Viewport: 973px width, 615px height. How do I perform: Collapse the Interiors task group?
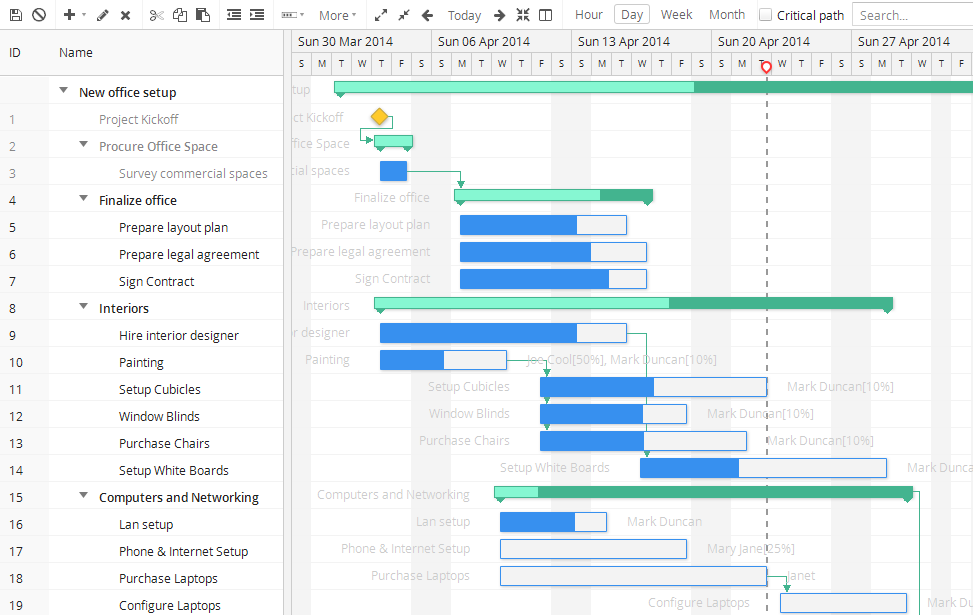tap(84, 307)
